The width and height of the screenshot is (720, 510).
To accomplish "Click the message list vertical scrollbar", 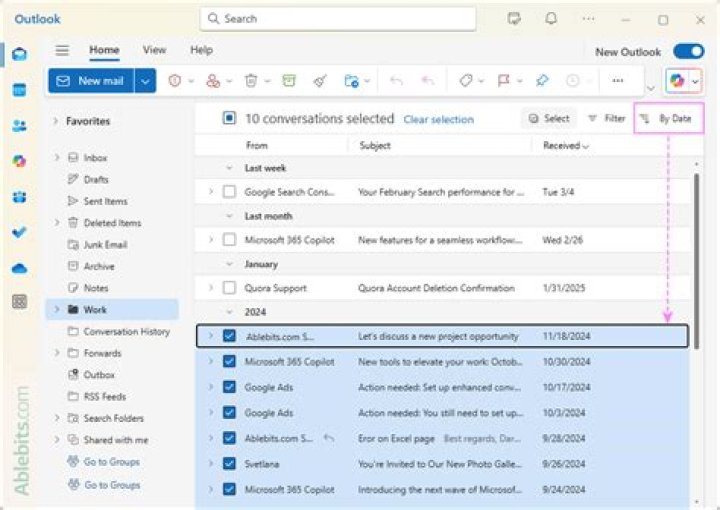I will click(x=697, y=261).
